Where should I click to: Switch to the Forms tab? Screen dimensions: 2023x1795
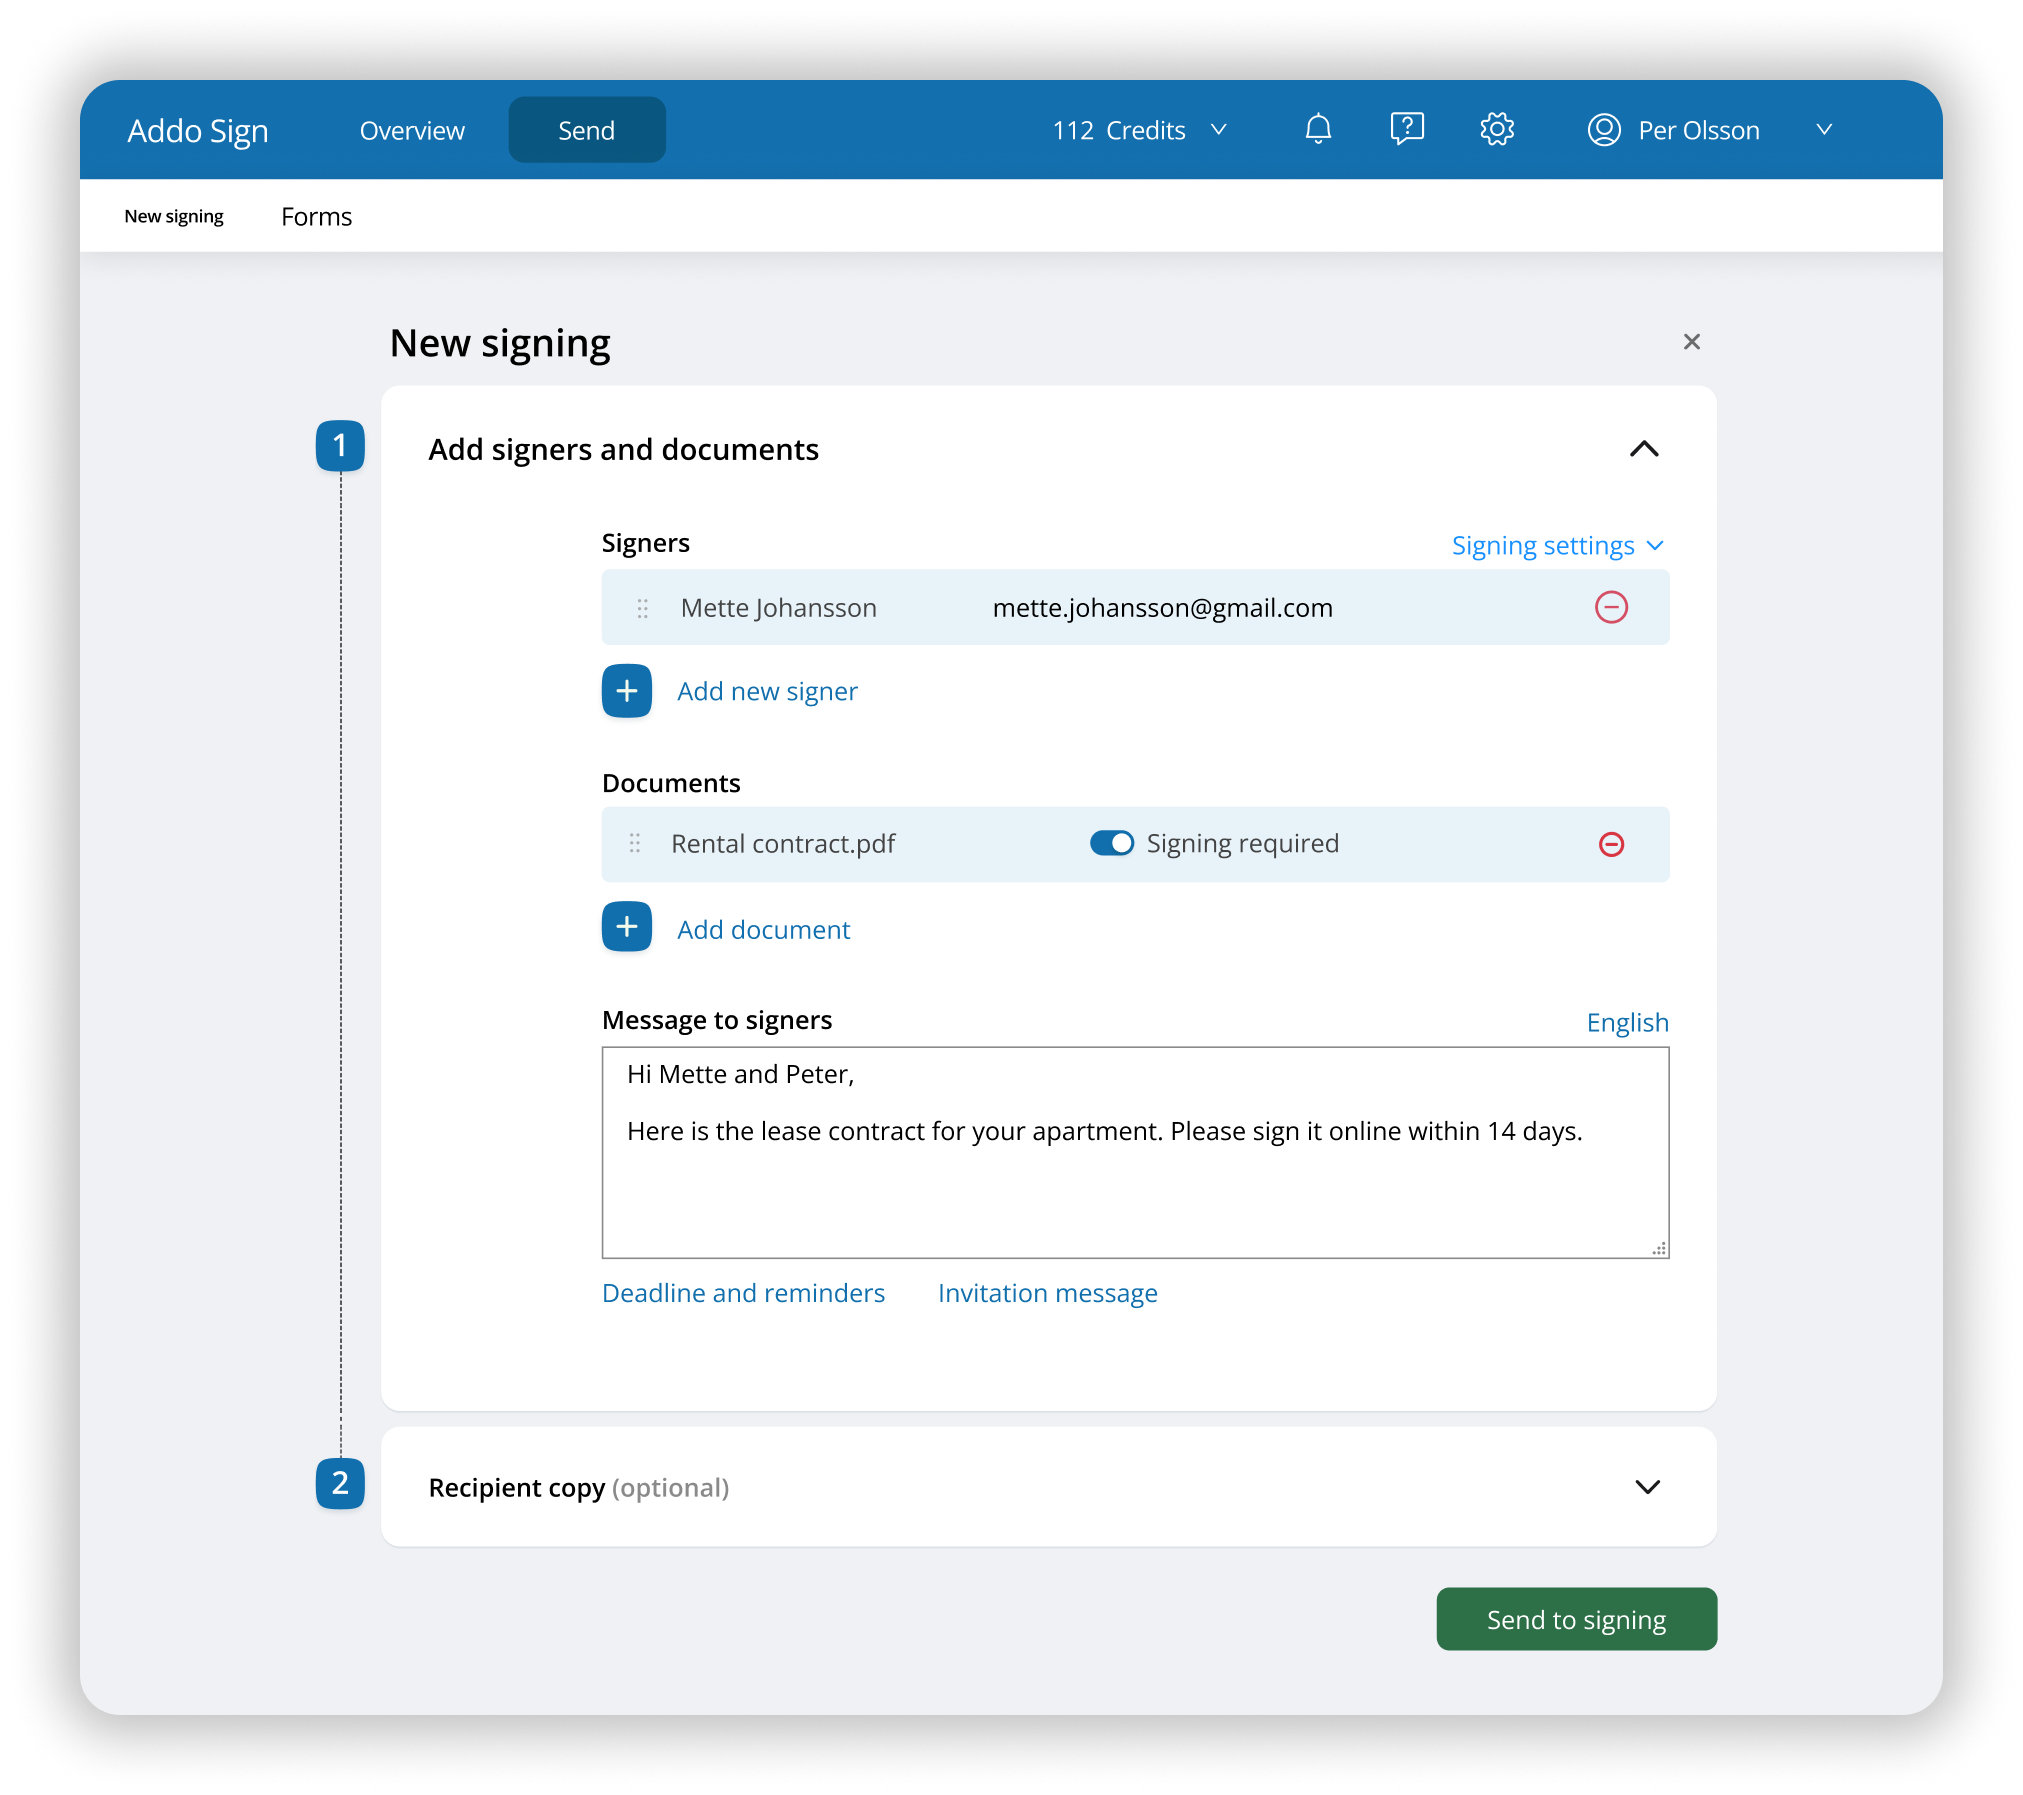pyautogui.click(x=316, y=217)
